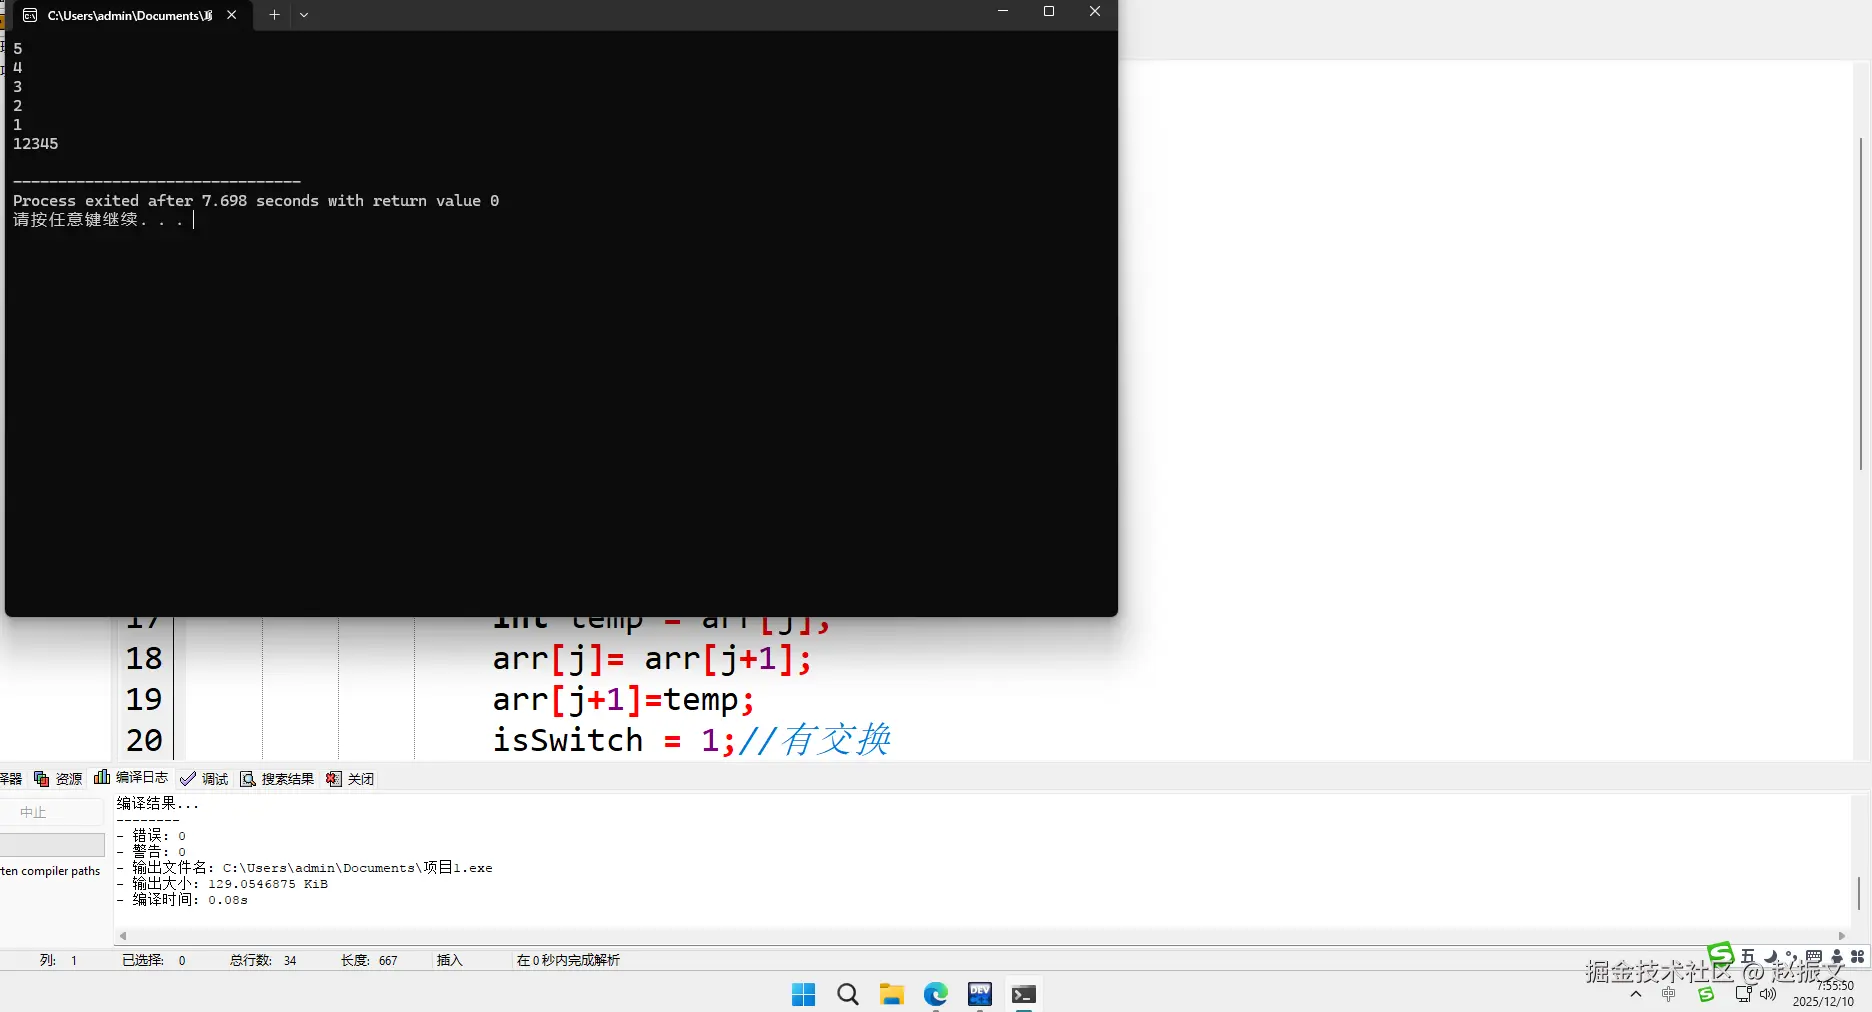
Task: Click code line 18 in the editor
Action: [652, 659]
